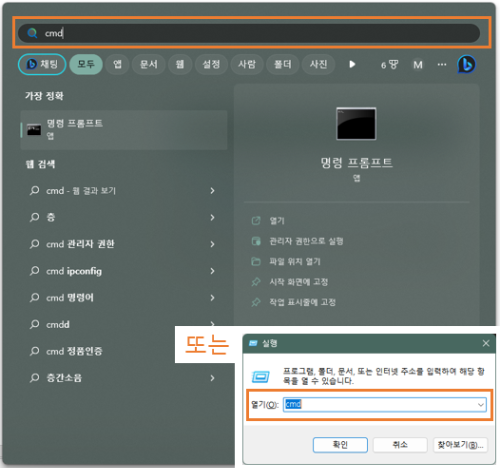Select 'cmd - 웹 결과 보기' suggestion
500x468 pixels.
tap(81, 191)
